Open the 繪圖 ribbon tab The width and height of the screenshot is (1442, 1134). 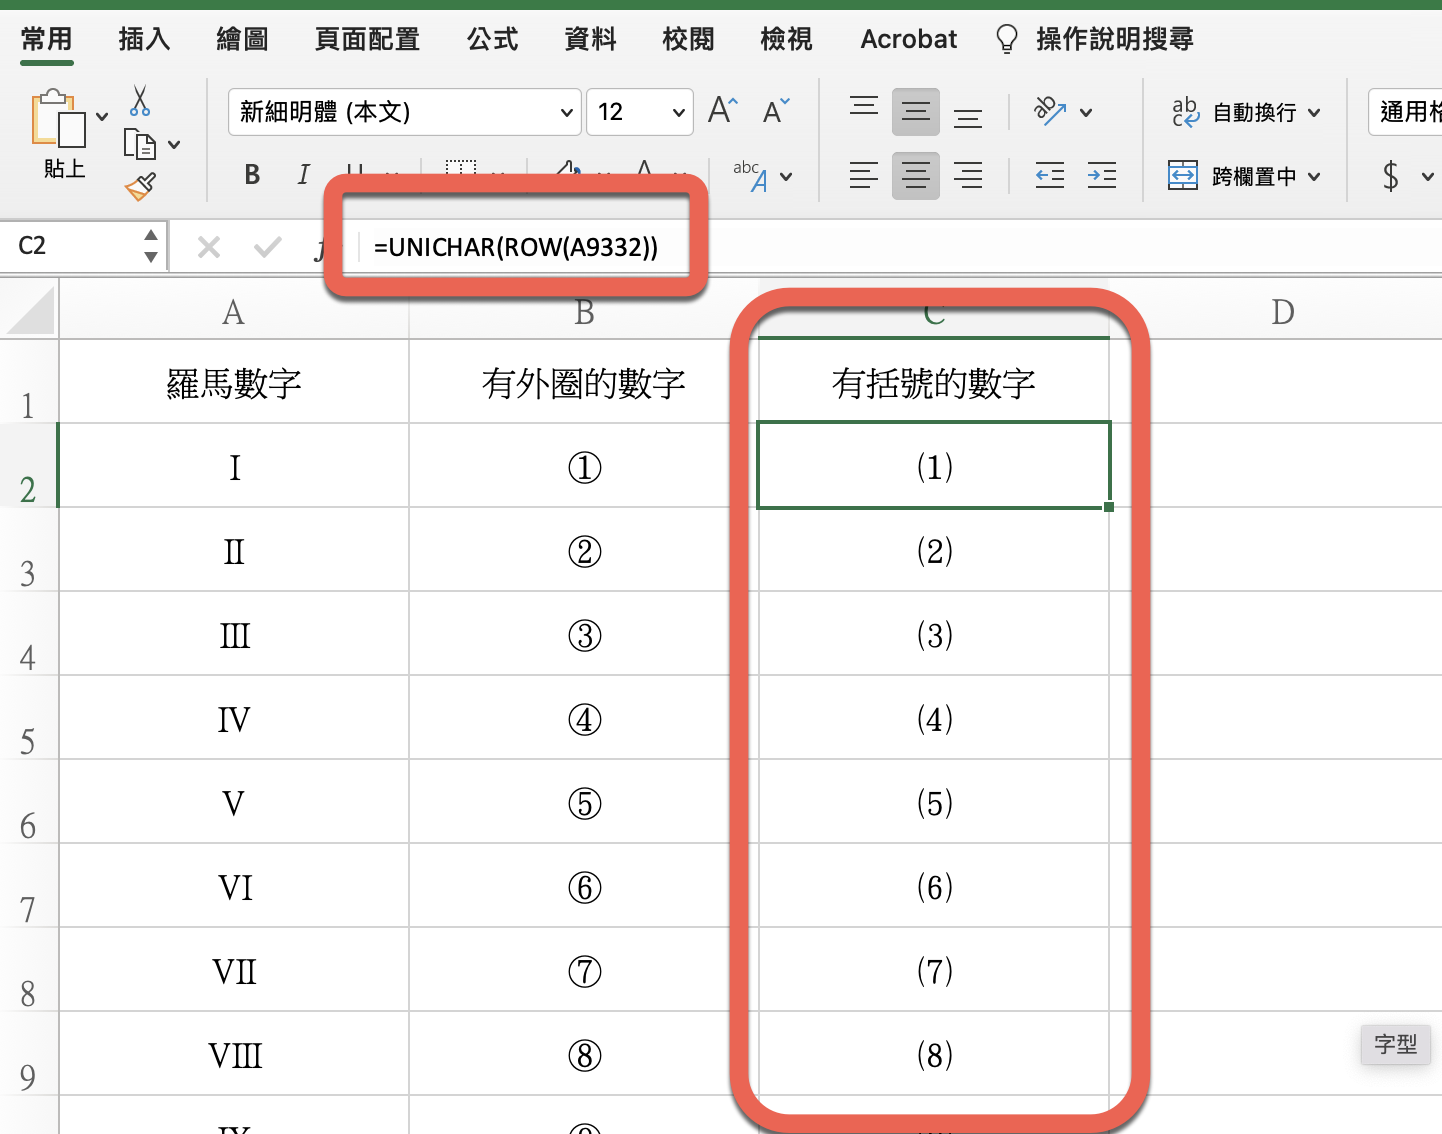pos(243,39)
